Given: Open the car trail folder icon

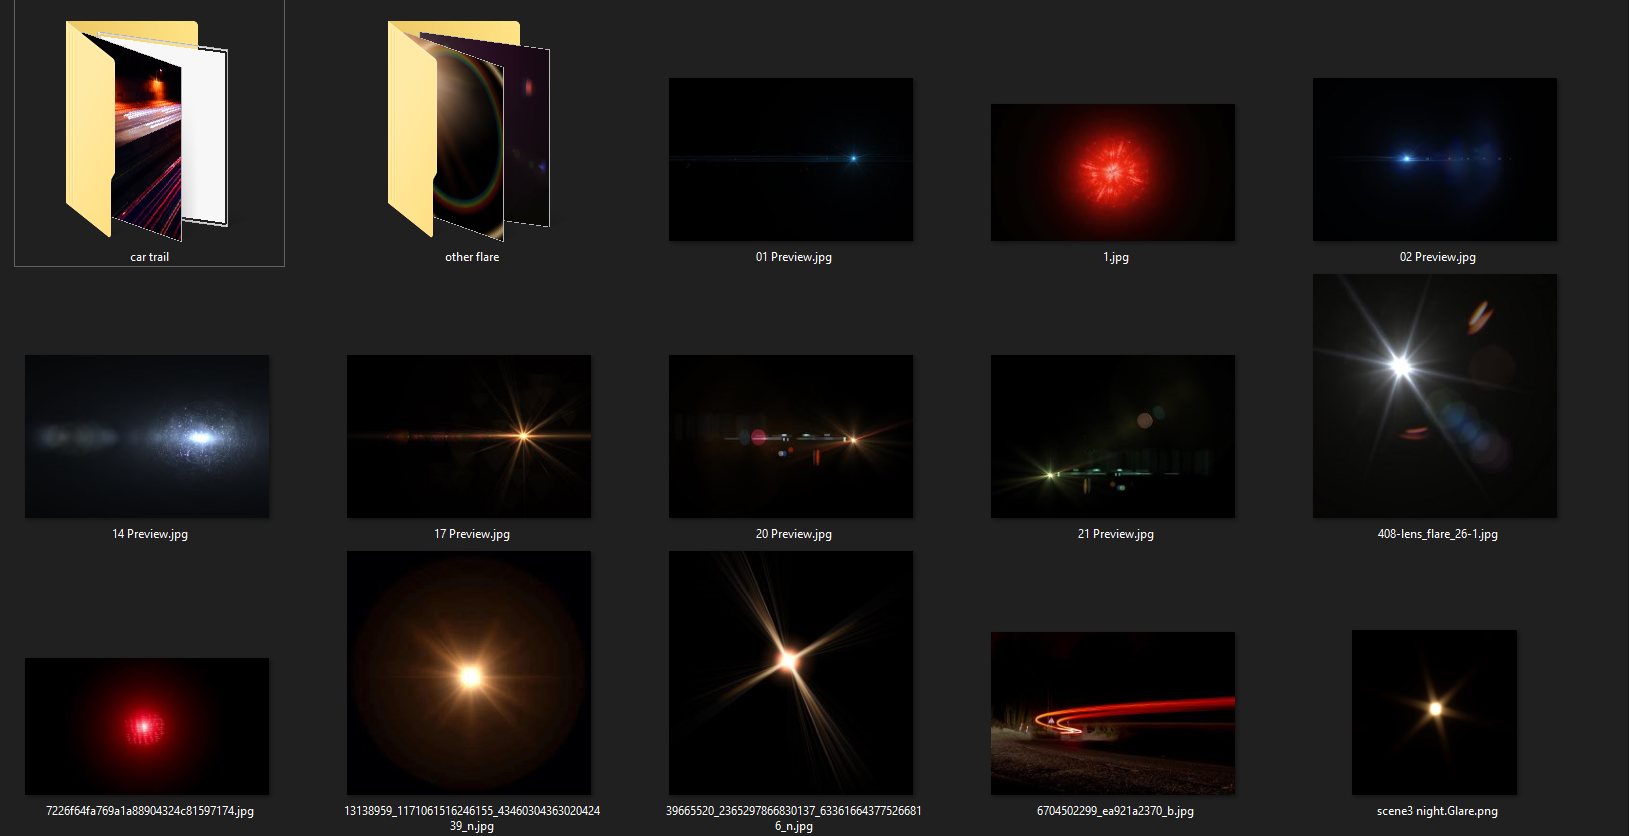Looking at the screenshot, I should click(x=147, y=130).
